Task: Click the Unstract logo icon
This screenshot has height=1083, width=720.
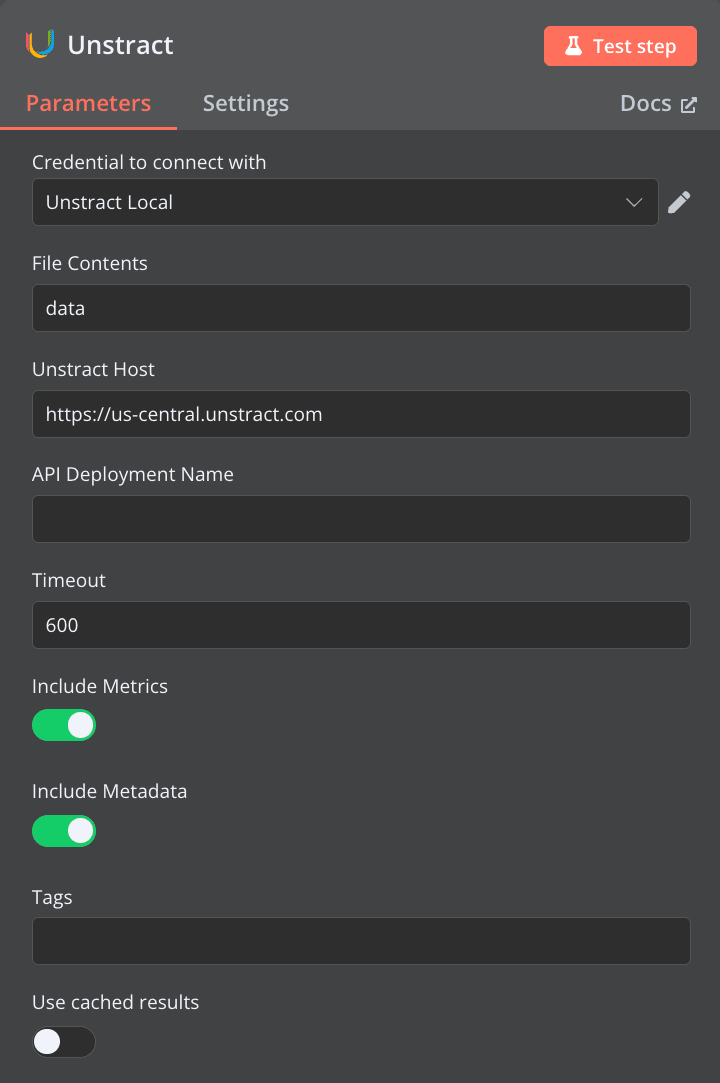Action: point(38,44)
